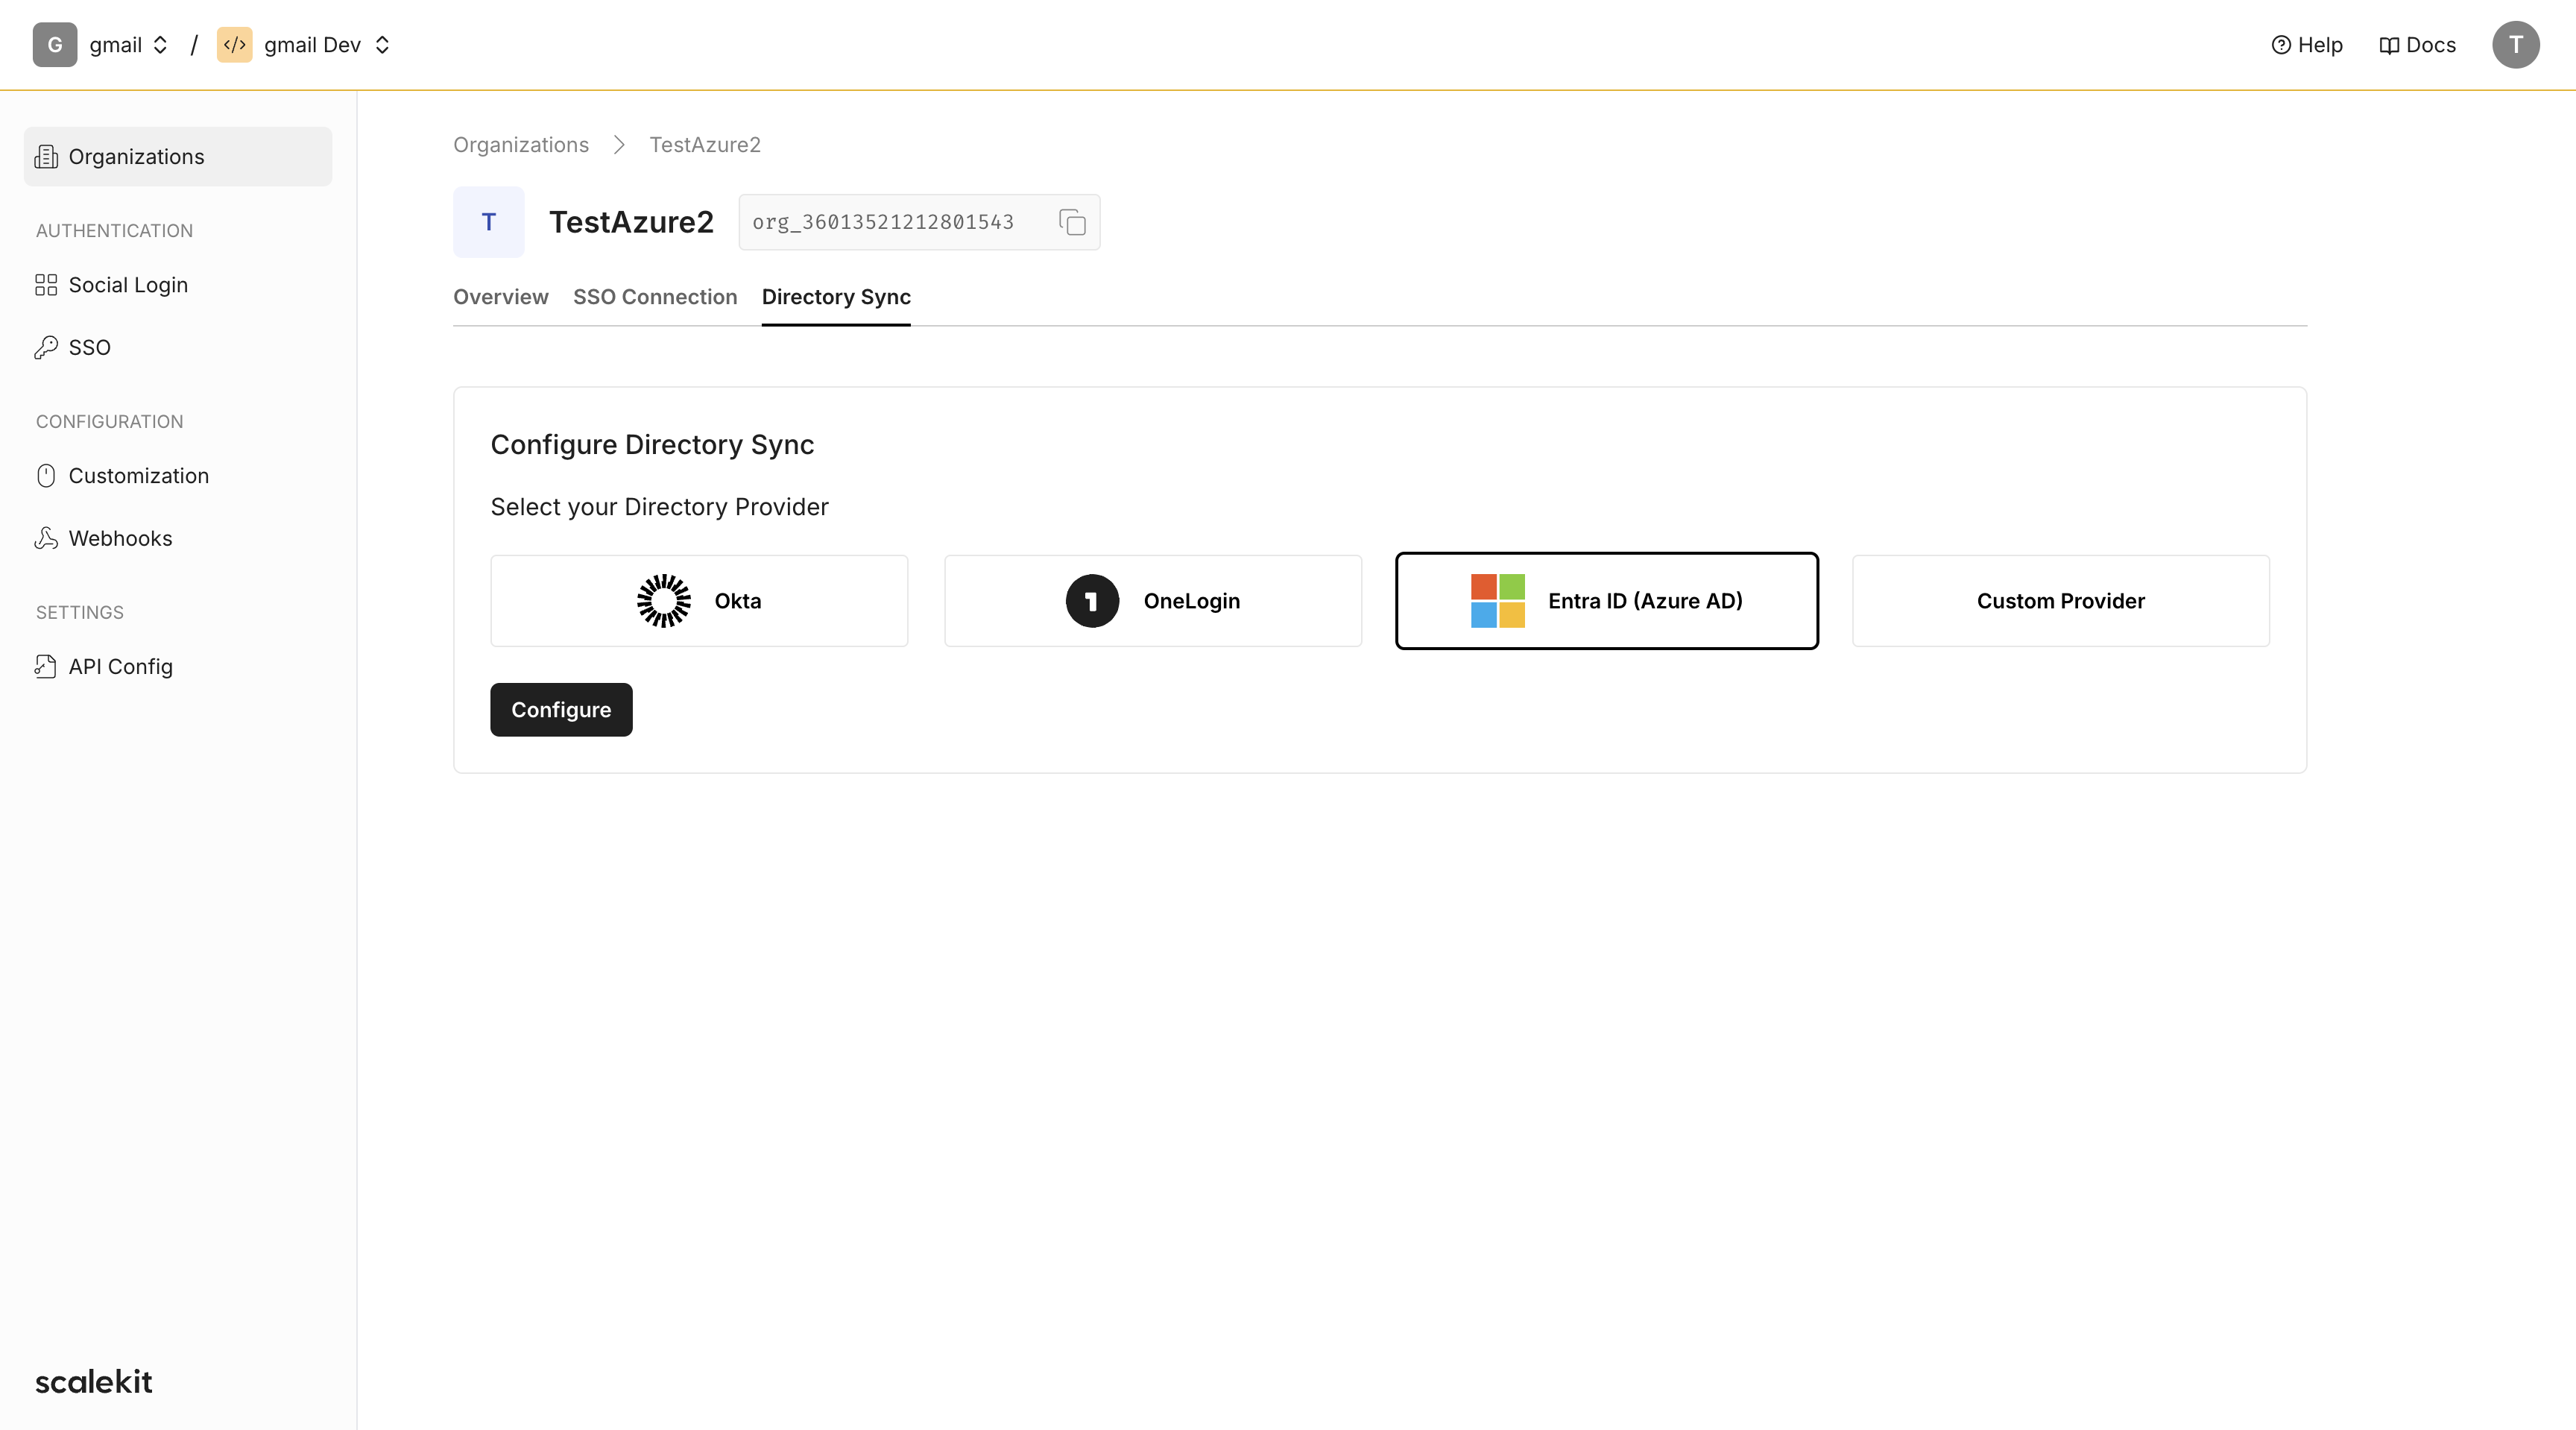Expand the gmail Dev environment switcher
Viewport: 2576px width, 1430px height.
(x=382, y=45)
